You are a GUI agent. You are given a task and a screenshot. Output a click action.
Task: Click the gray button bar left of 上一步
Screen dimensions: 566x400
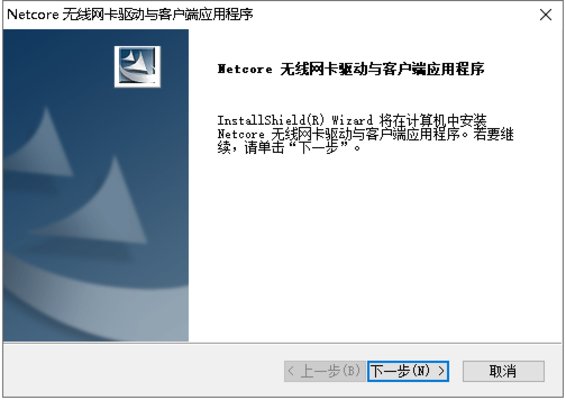point(144,371)
